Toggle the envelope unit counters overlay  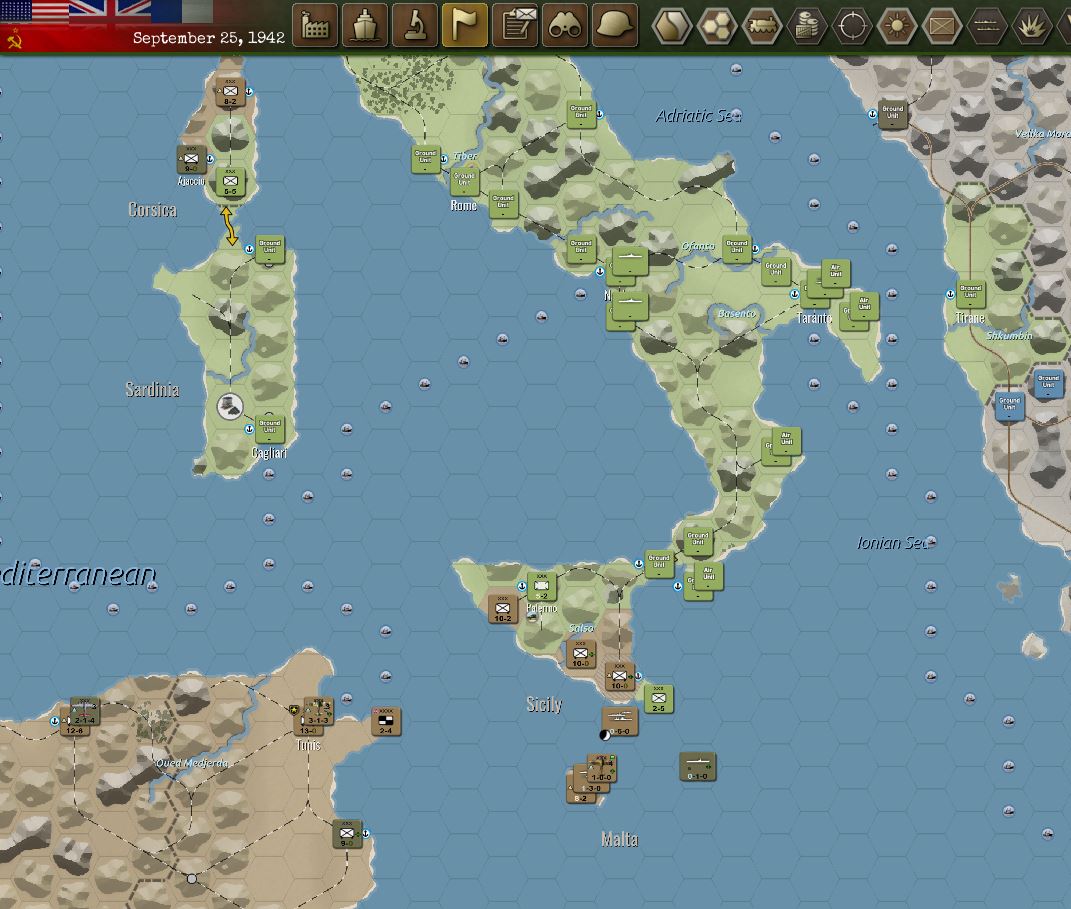942,26
